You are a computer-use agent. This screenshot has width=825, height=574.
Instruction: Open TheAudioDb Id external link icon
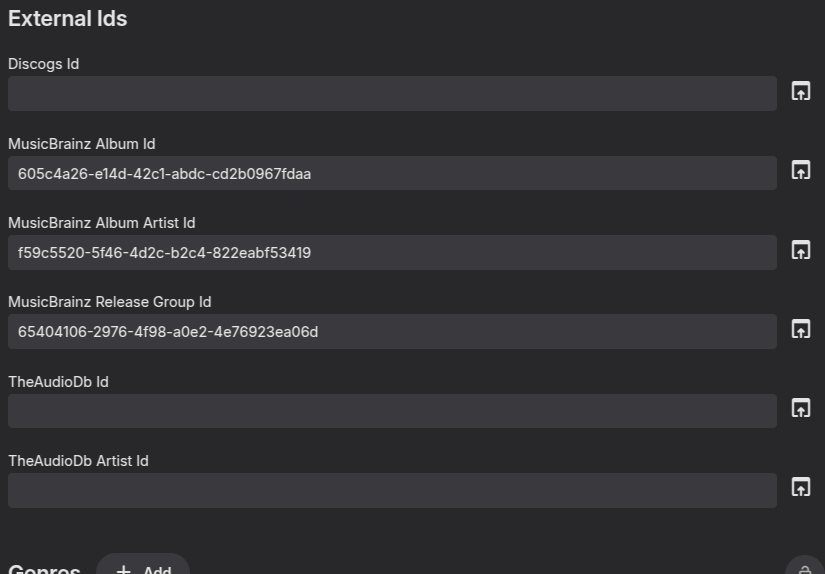pos(801,408)
